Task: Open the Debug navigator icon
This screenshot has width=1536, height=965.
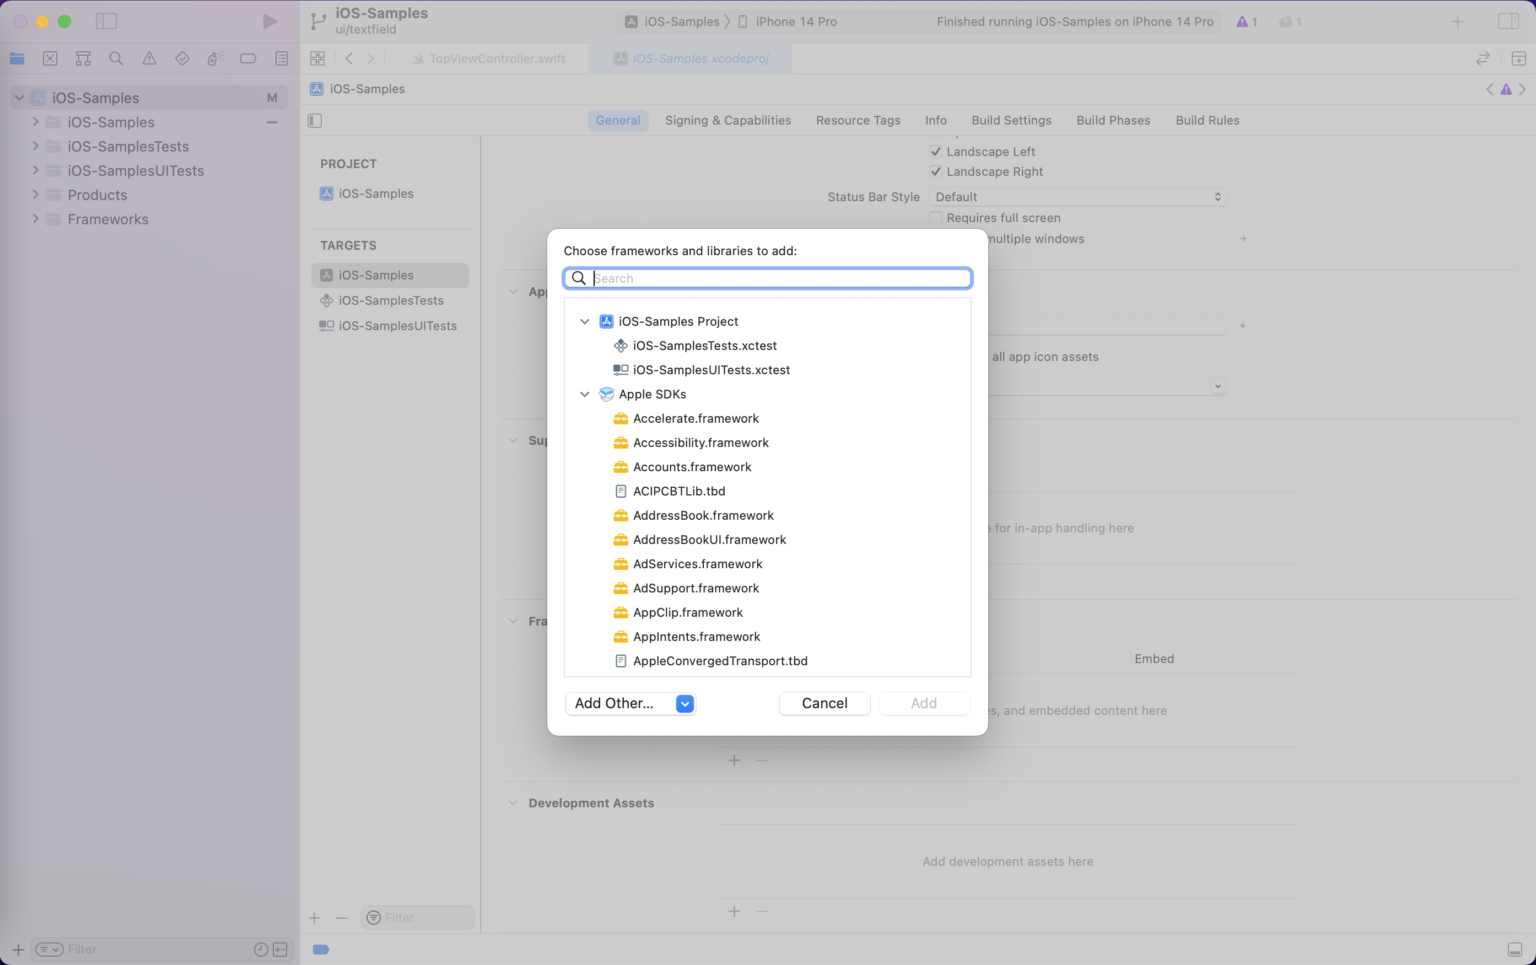Action: click(x=215, y=58)
